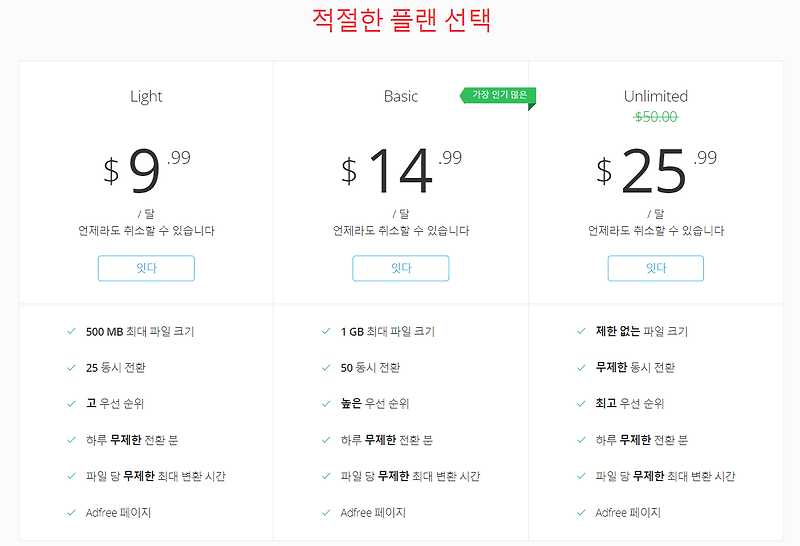Click checkmark beside 1 GB 최대 파일 크기
800x546 pixels.
[326, 331]
